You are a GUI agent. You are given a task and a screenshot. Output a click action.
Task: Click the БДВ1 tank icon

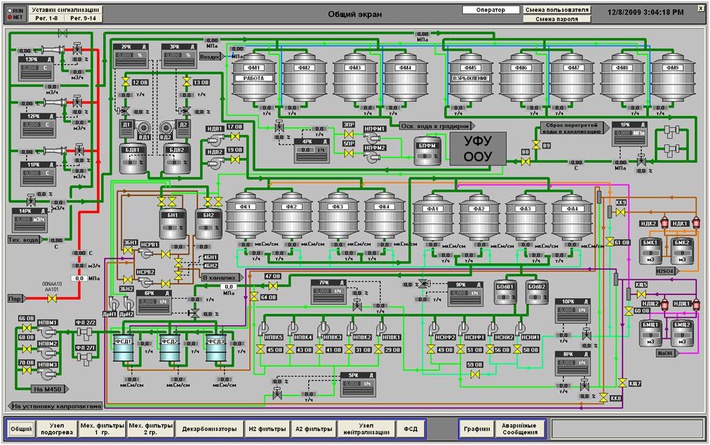point(132,160)
